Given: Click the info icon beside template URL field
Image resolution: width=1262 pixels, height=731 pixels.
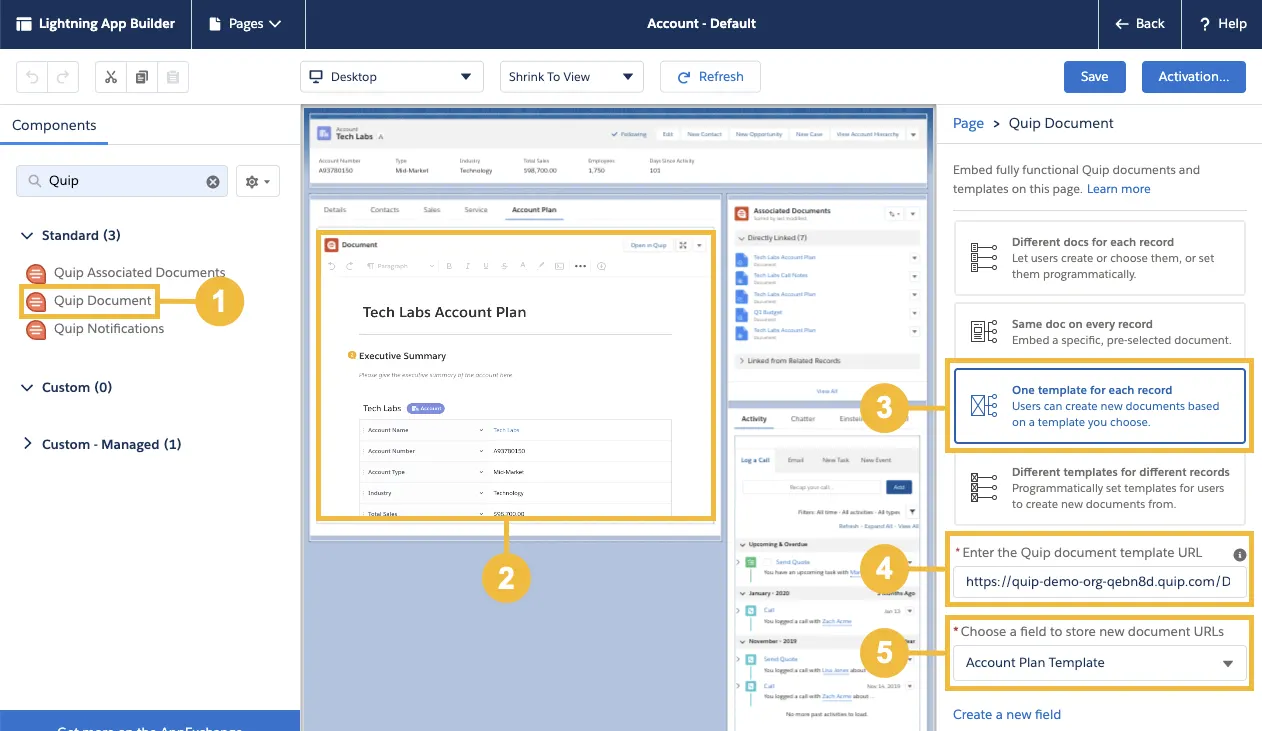Looking at the screenshot, I should tap(1239, 553).
